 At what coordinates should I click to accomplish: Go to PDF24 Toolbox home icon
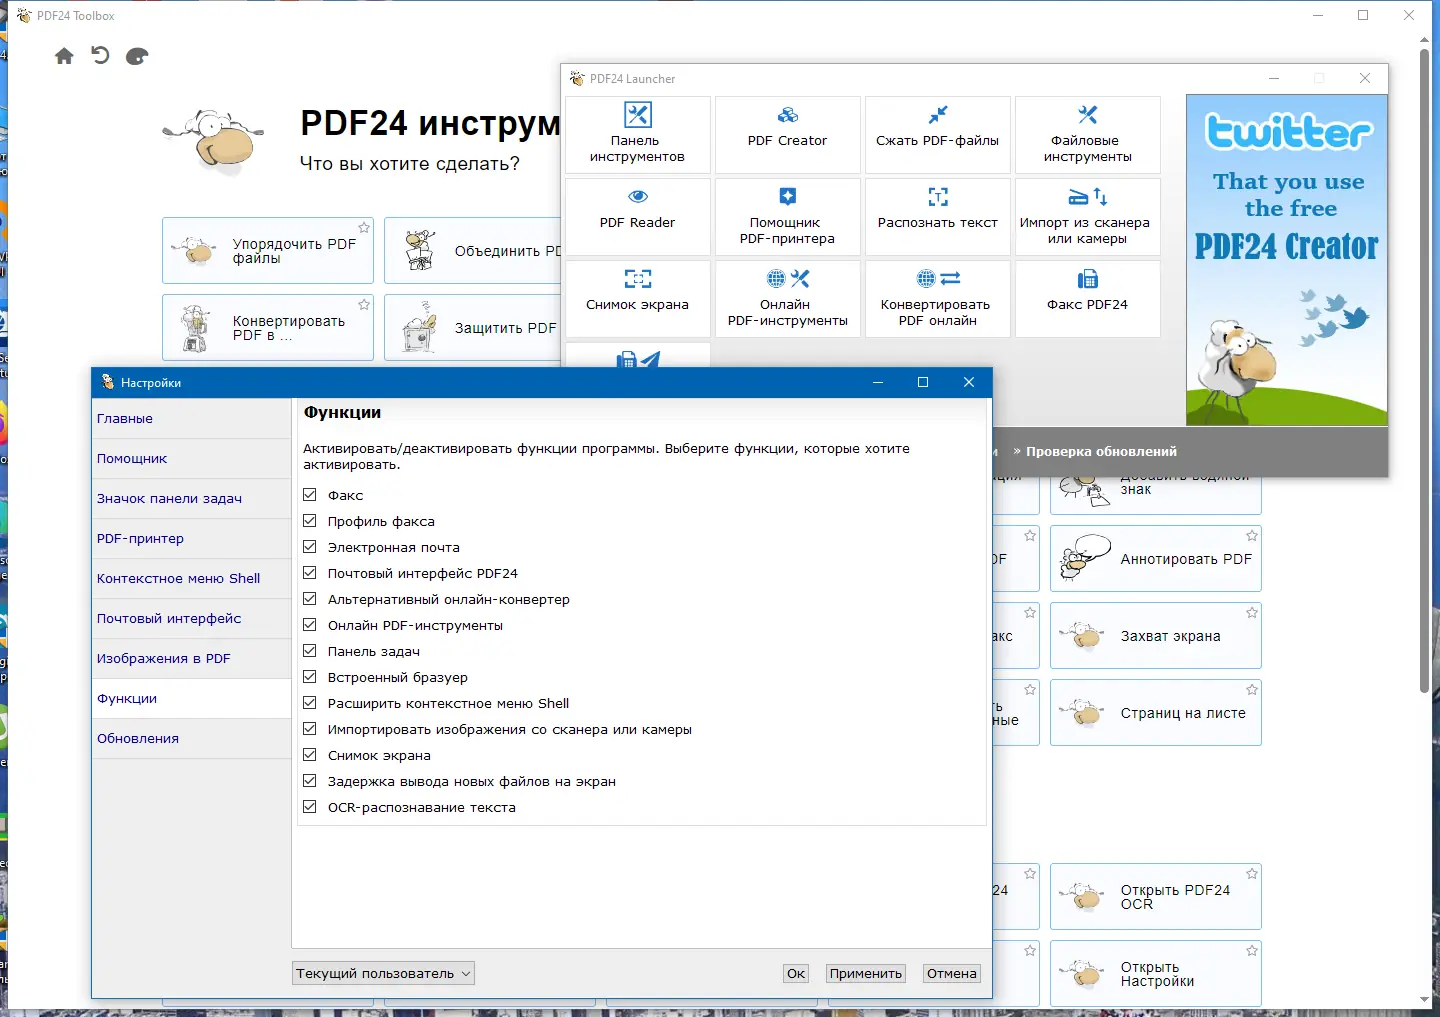click(64, 56)
